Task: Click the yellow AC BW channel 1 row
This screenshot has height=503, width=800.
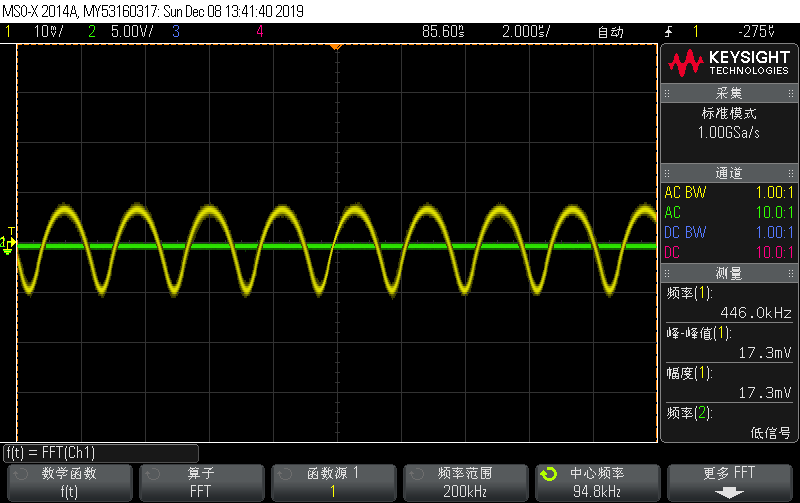Action: click(729, 193)
